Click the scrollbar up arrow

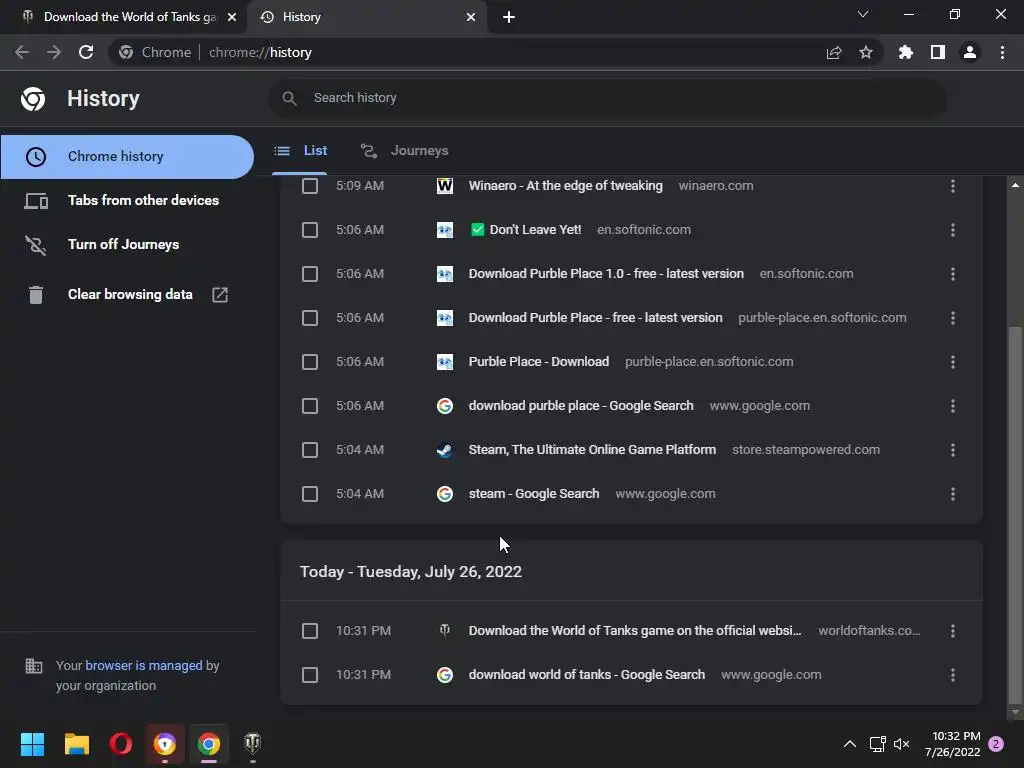[1015, 185]
